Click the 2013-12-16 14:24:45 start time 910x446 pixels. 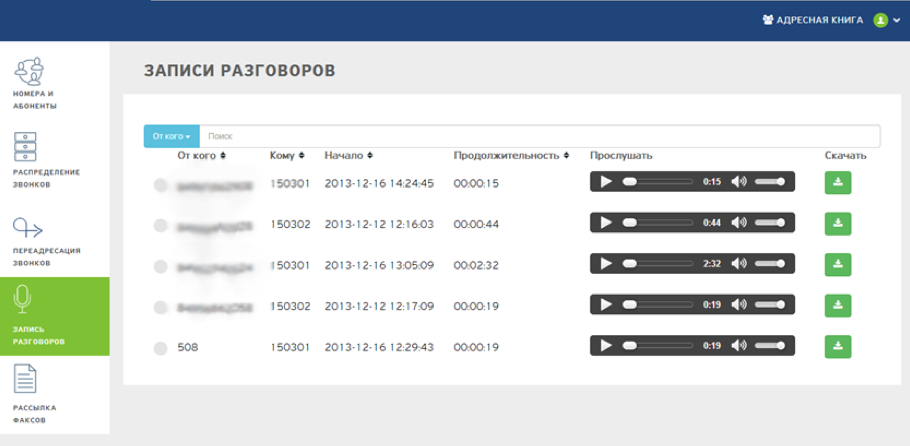(379, 184)
